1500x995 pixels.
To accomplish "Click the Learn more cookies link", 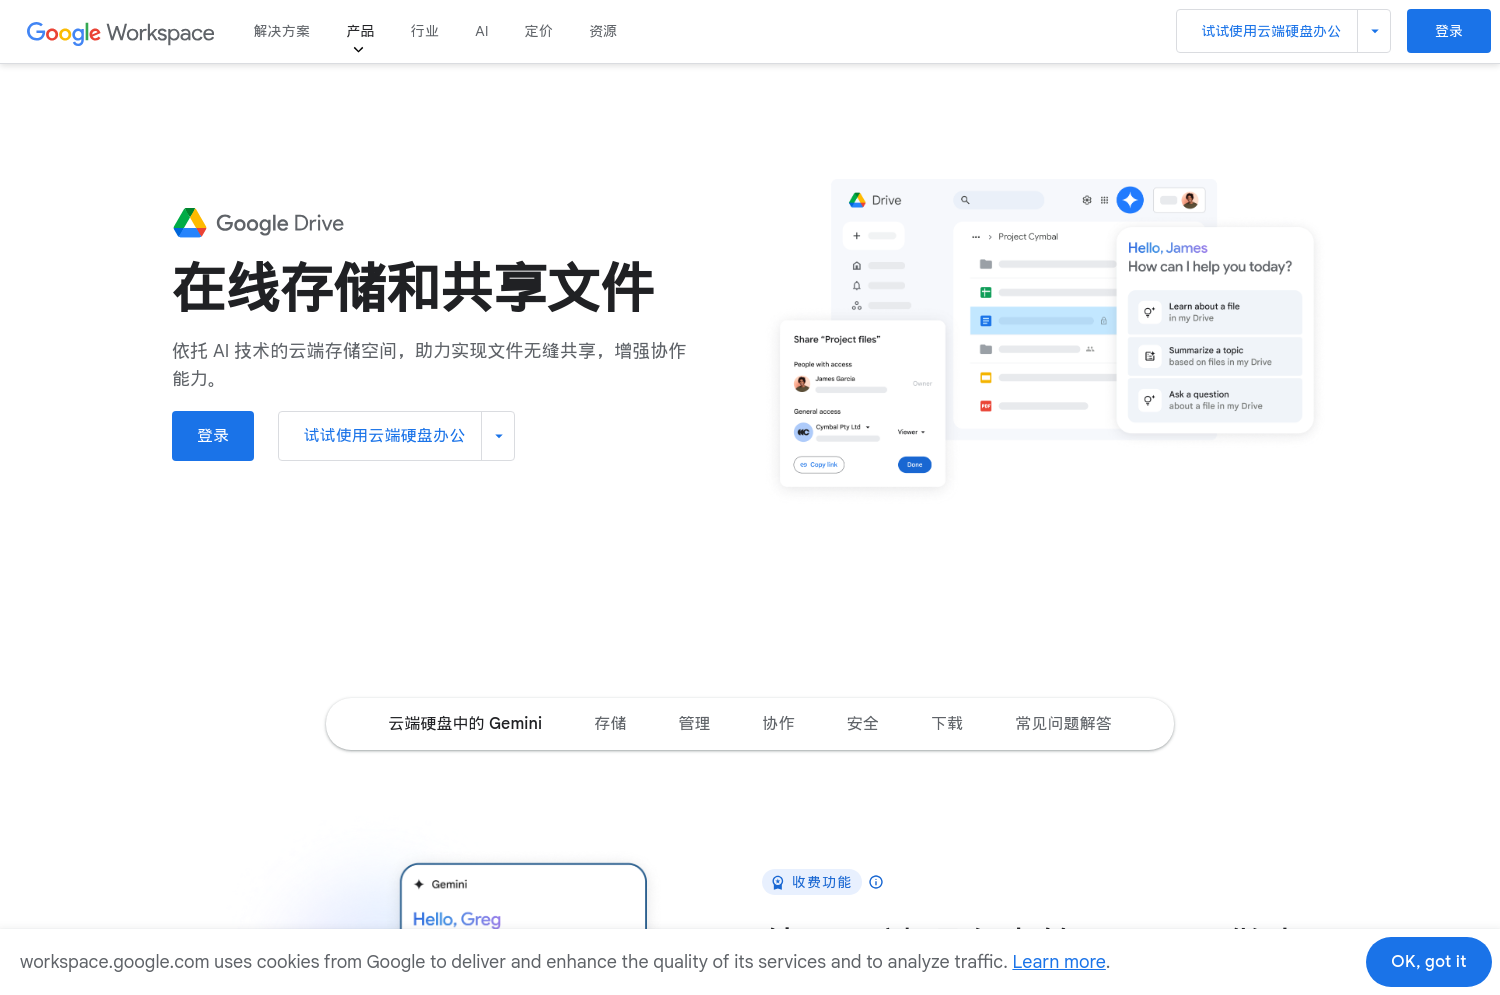I will click(1058, 961).
